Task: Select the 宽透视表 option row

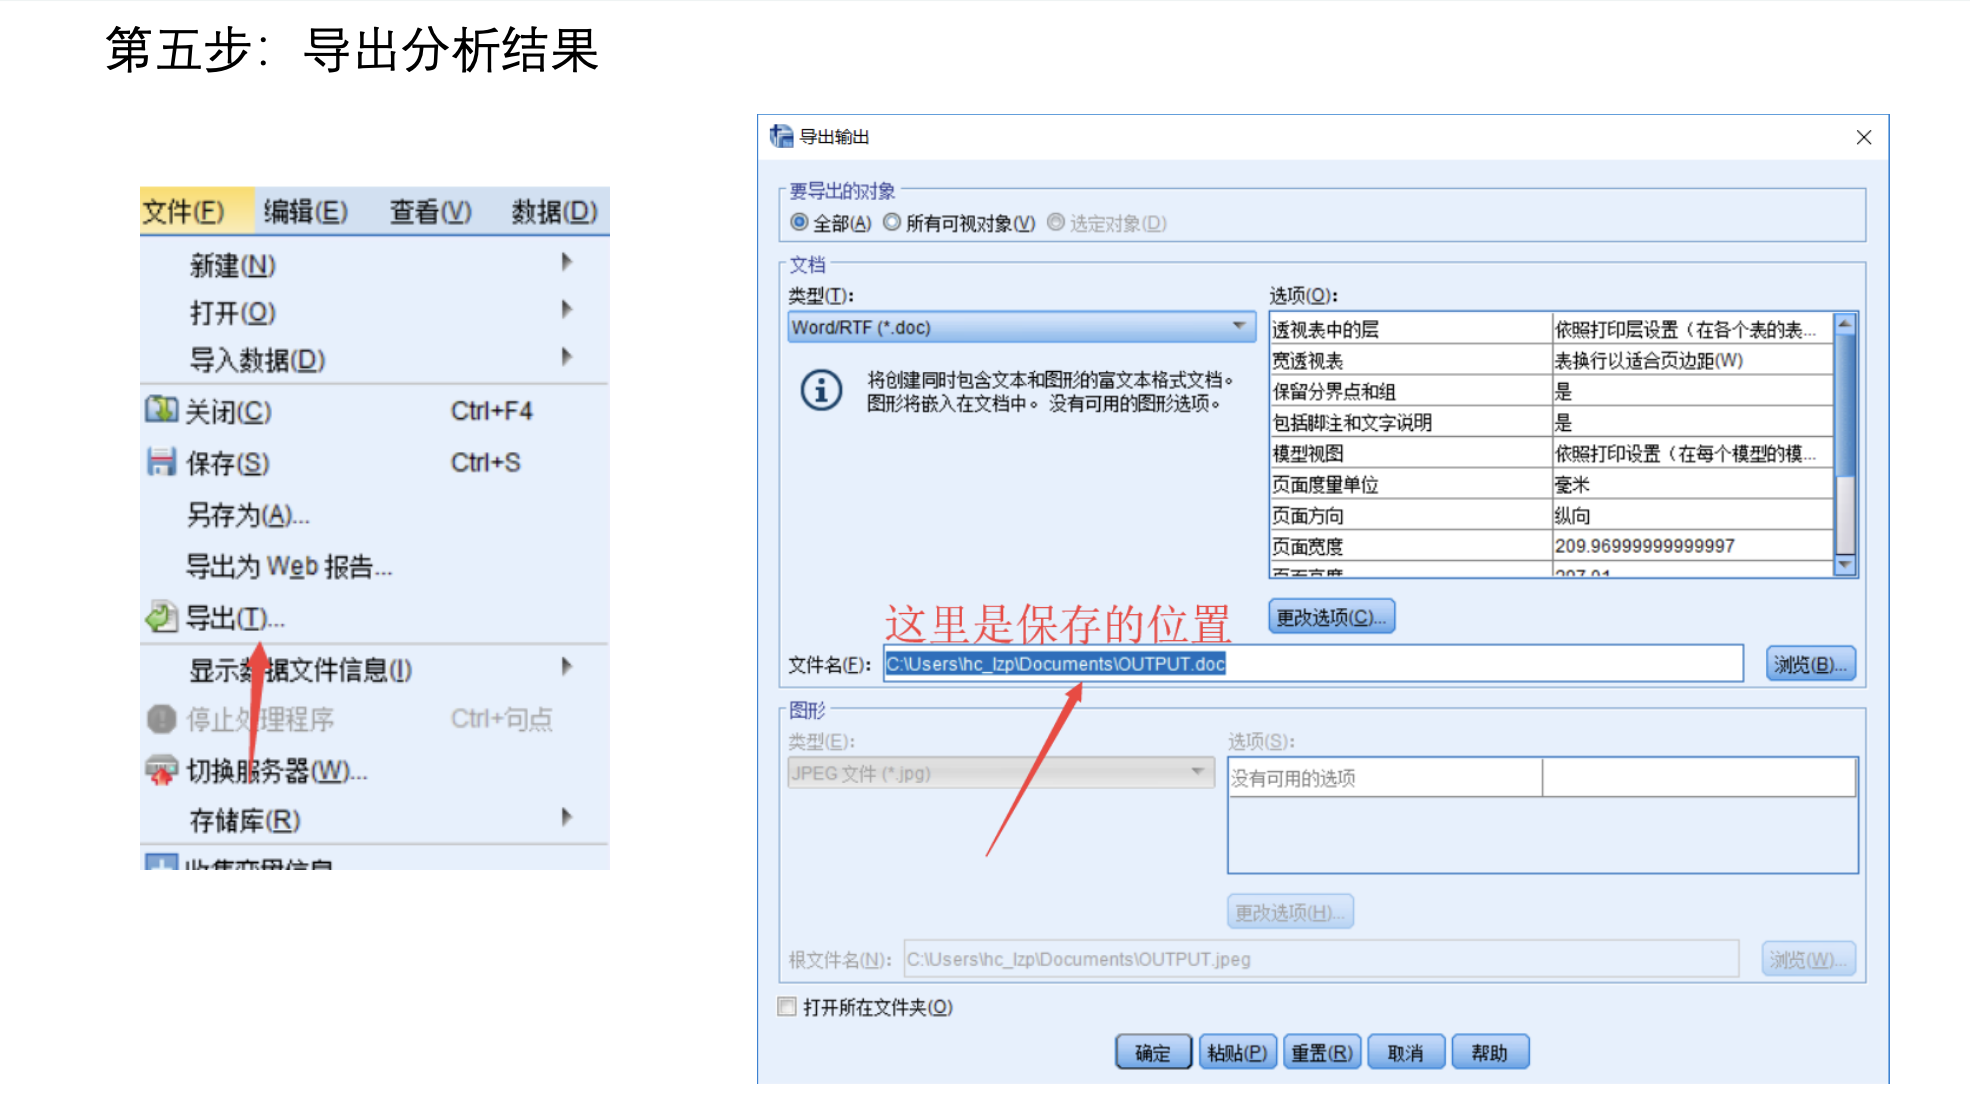Action: click(1551, 360)
